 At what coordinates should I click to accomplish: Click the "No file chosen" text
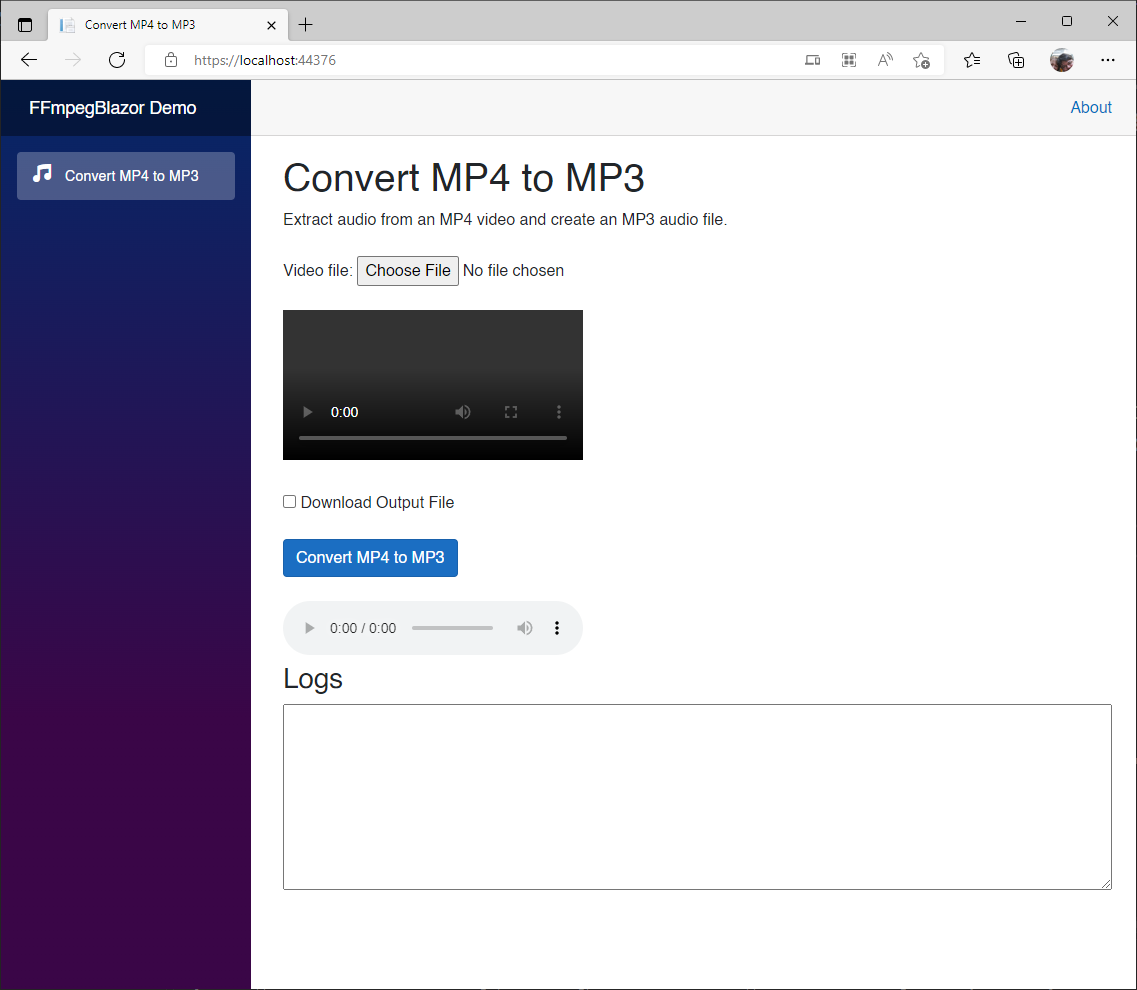coord(513,271)
